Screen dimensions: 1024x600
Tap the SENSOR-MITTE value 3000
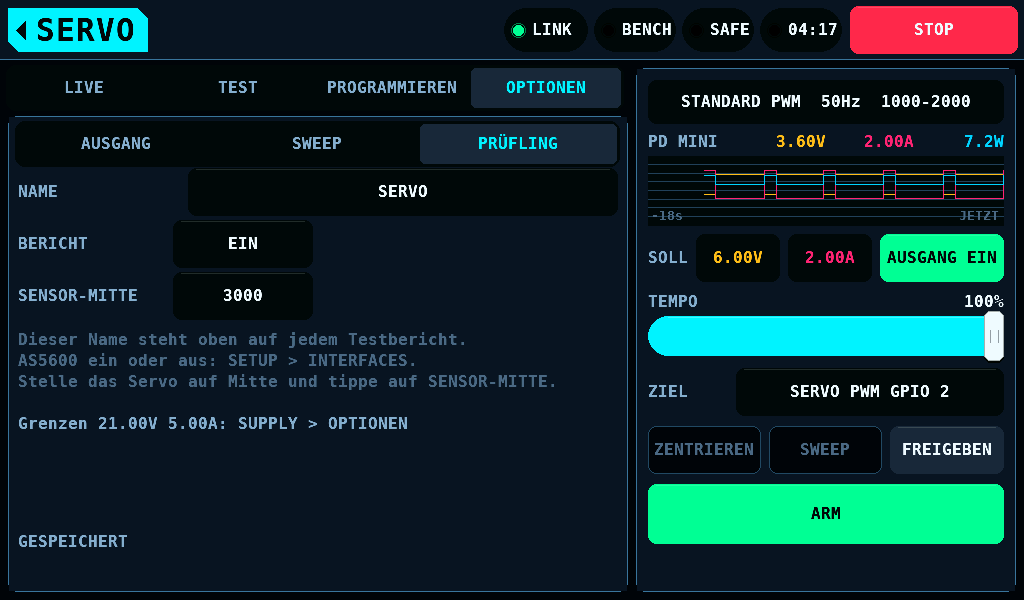[x=243, y=296]
